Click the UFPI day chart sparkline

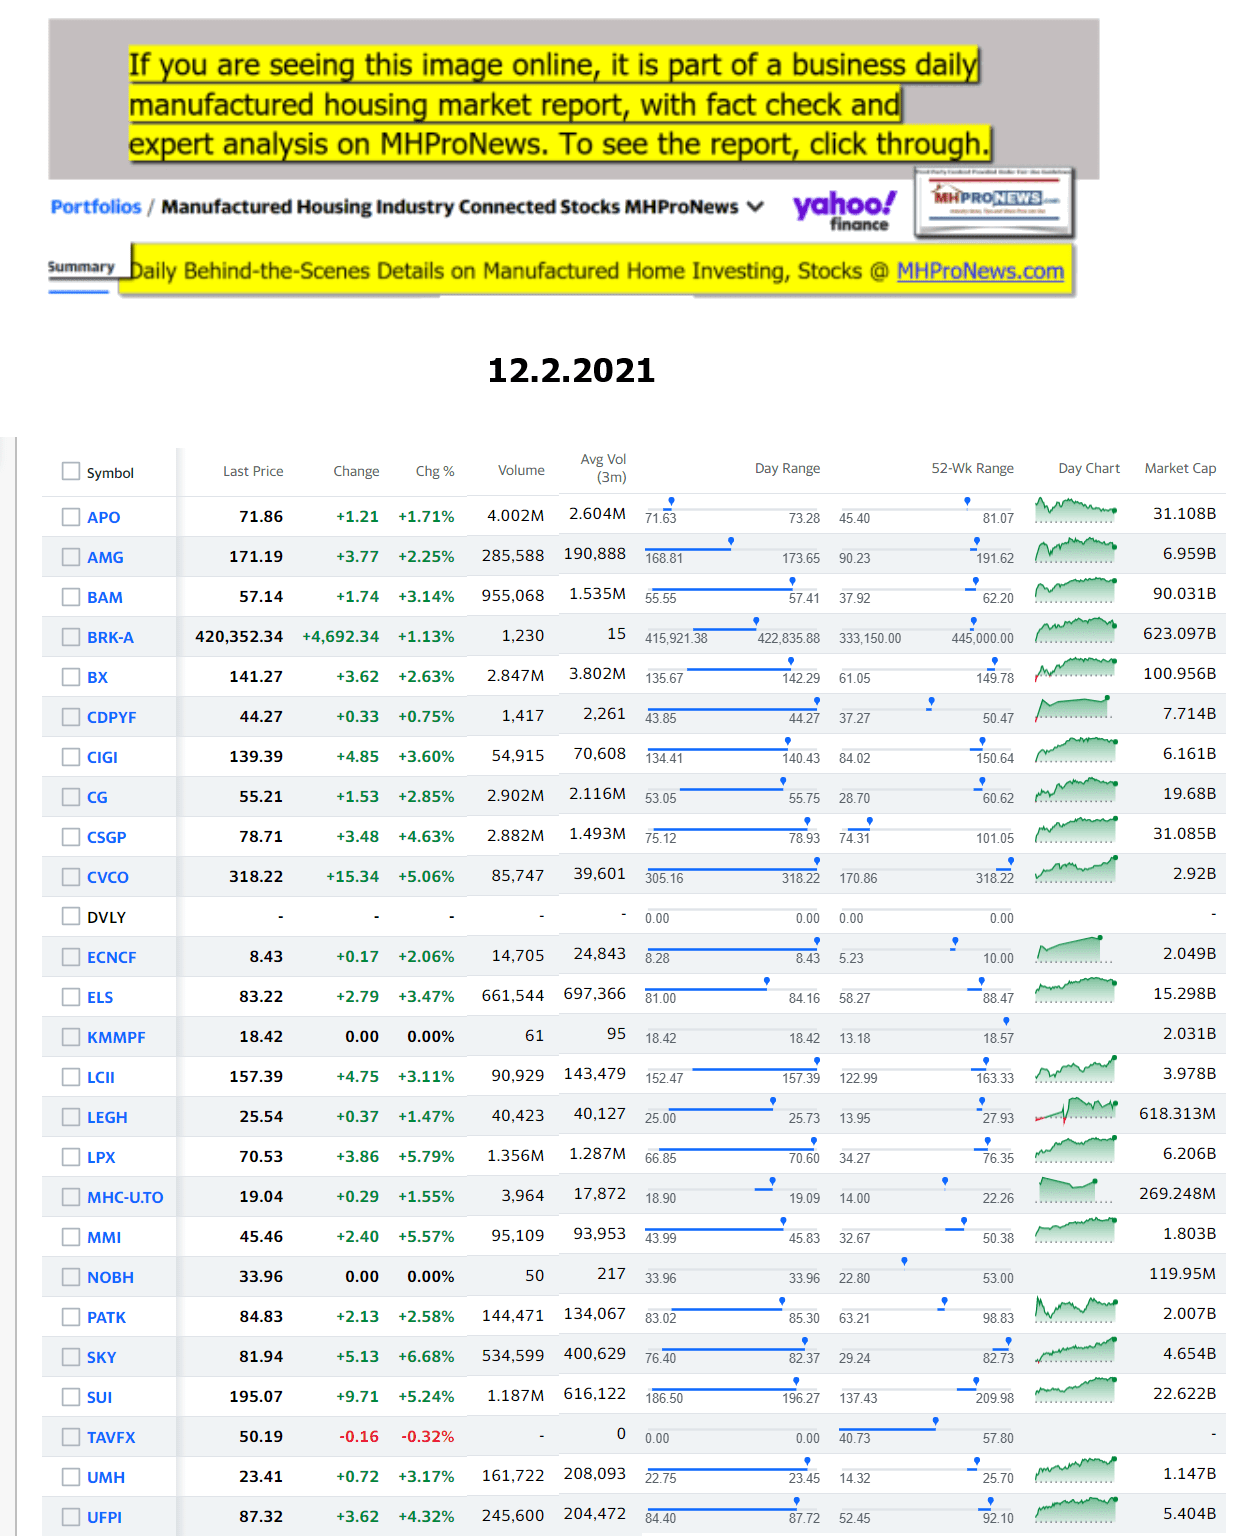[1076, 1511]
